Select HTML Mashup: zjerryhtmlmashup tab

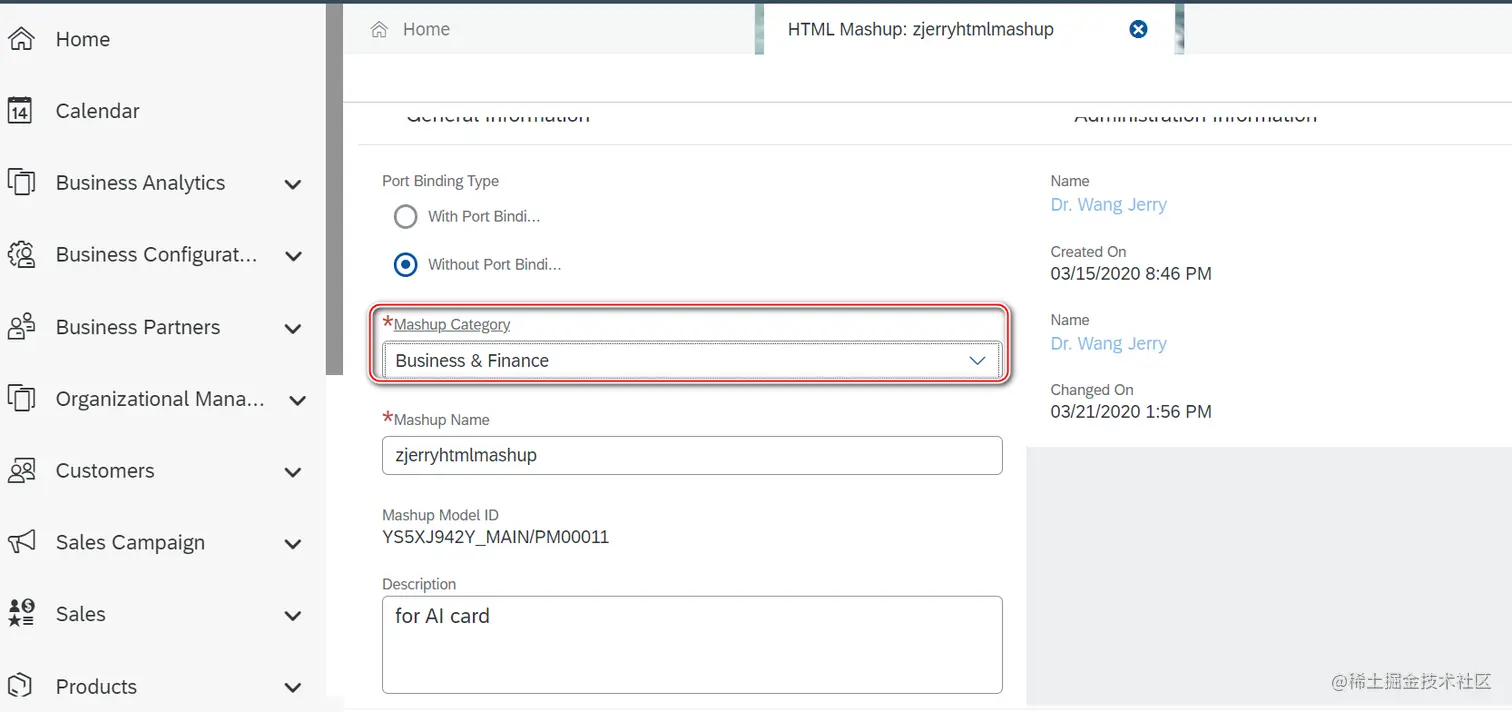969,30
